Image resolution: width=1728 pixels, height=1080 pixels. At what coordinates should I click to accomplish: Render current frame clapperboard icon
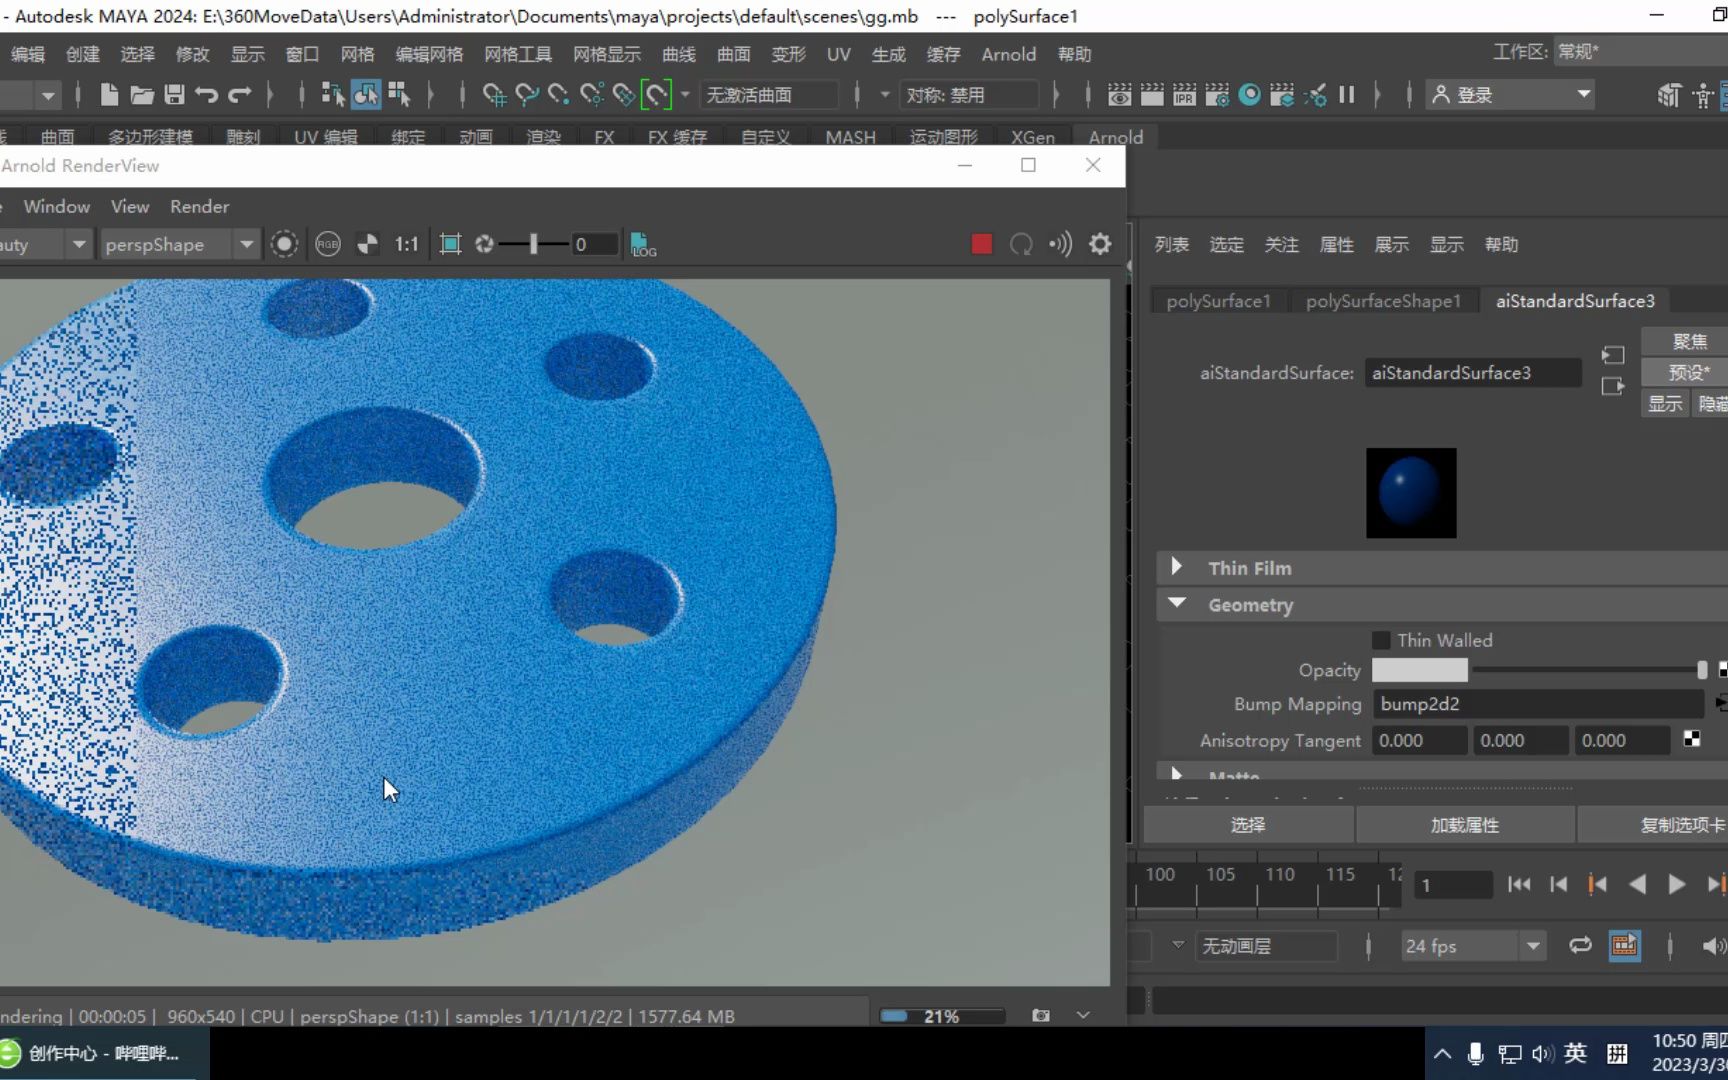(x=1152, y=95)
